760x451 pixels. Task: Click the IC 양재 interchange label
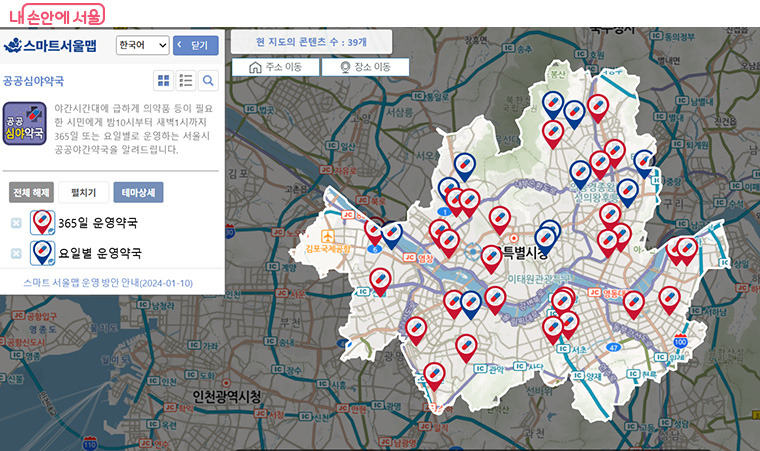(586, 376)
